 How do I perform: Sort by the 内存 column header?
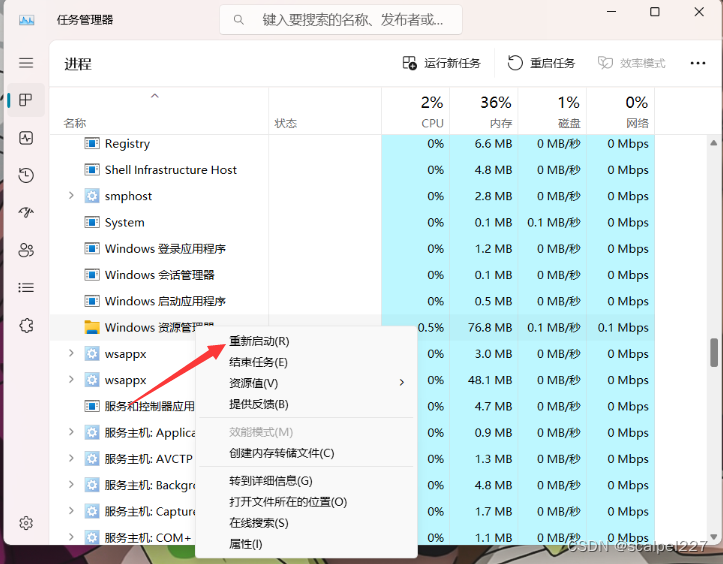[x=484, y=111]
